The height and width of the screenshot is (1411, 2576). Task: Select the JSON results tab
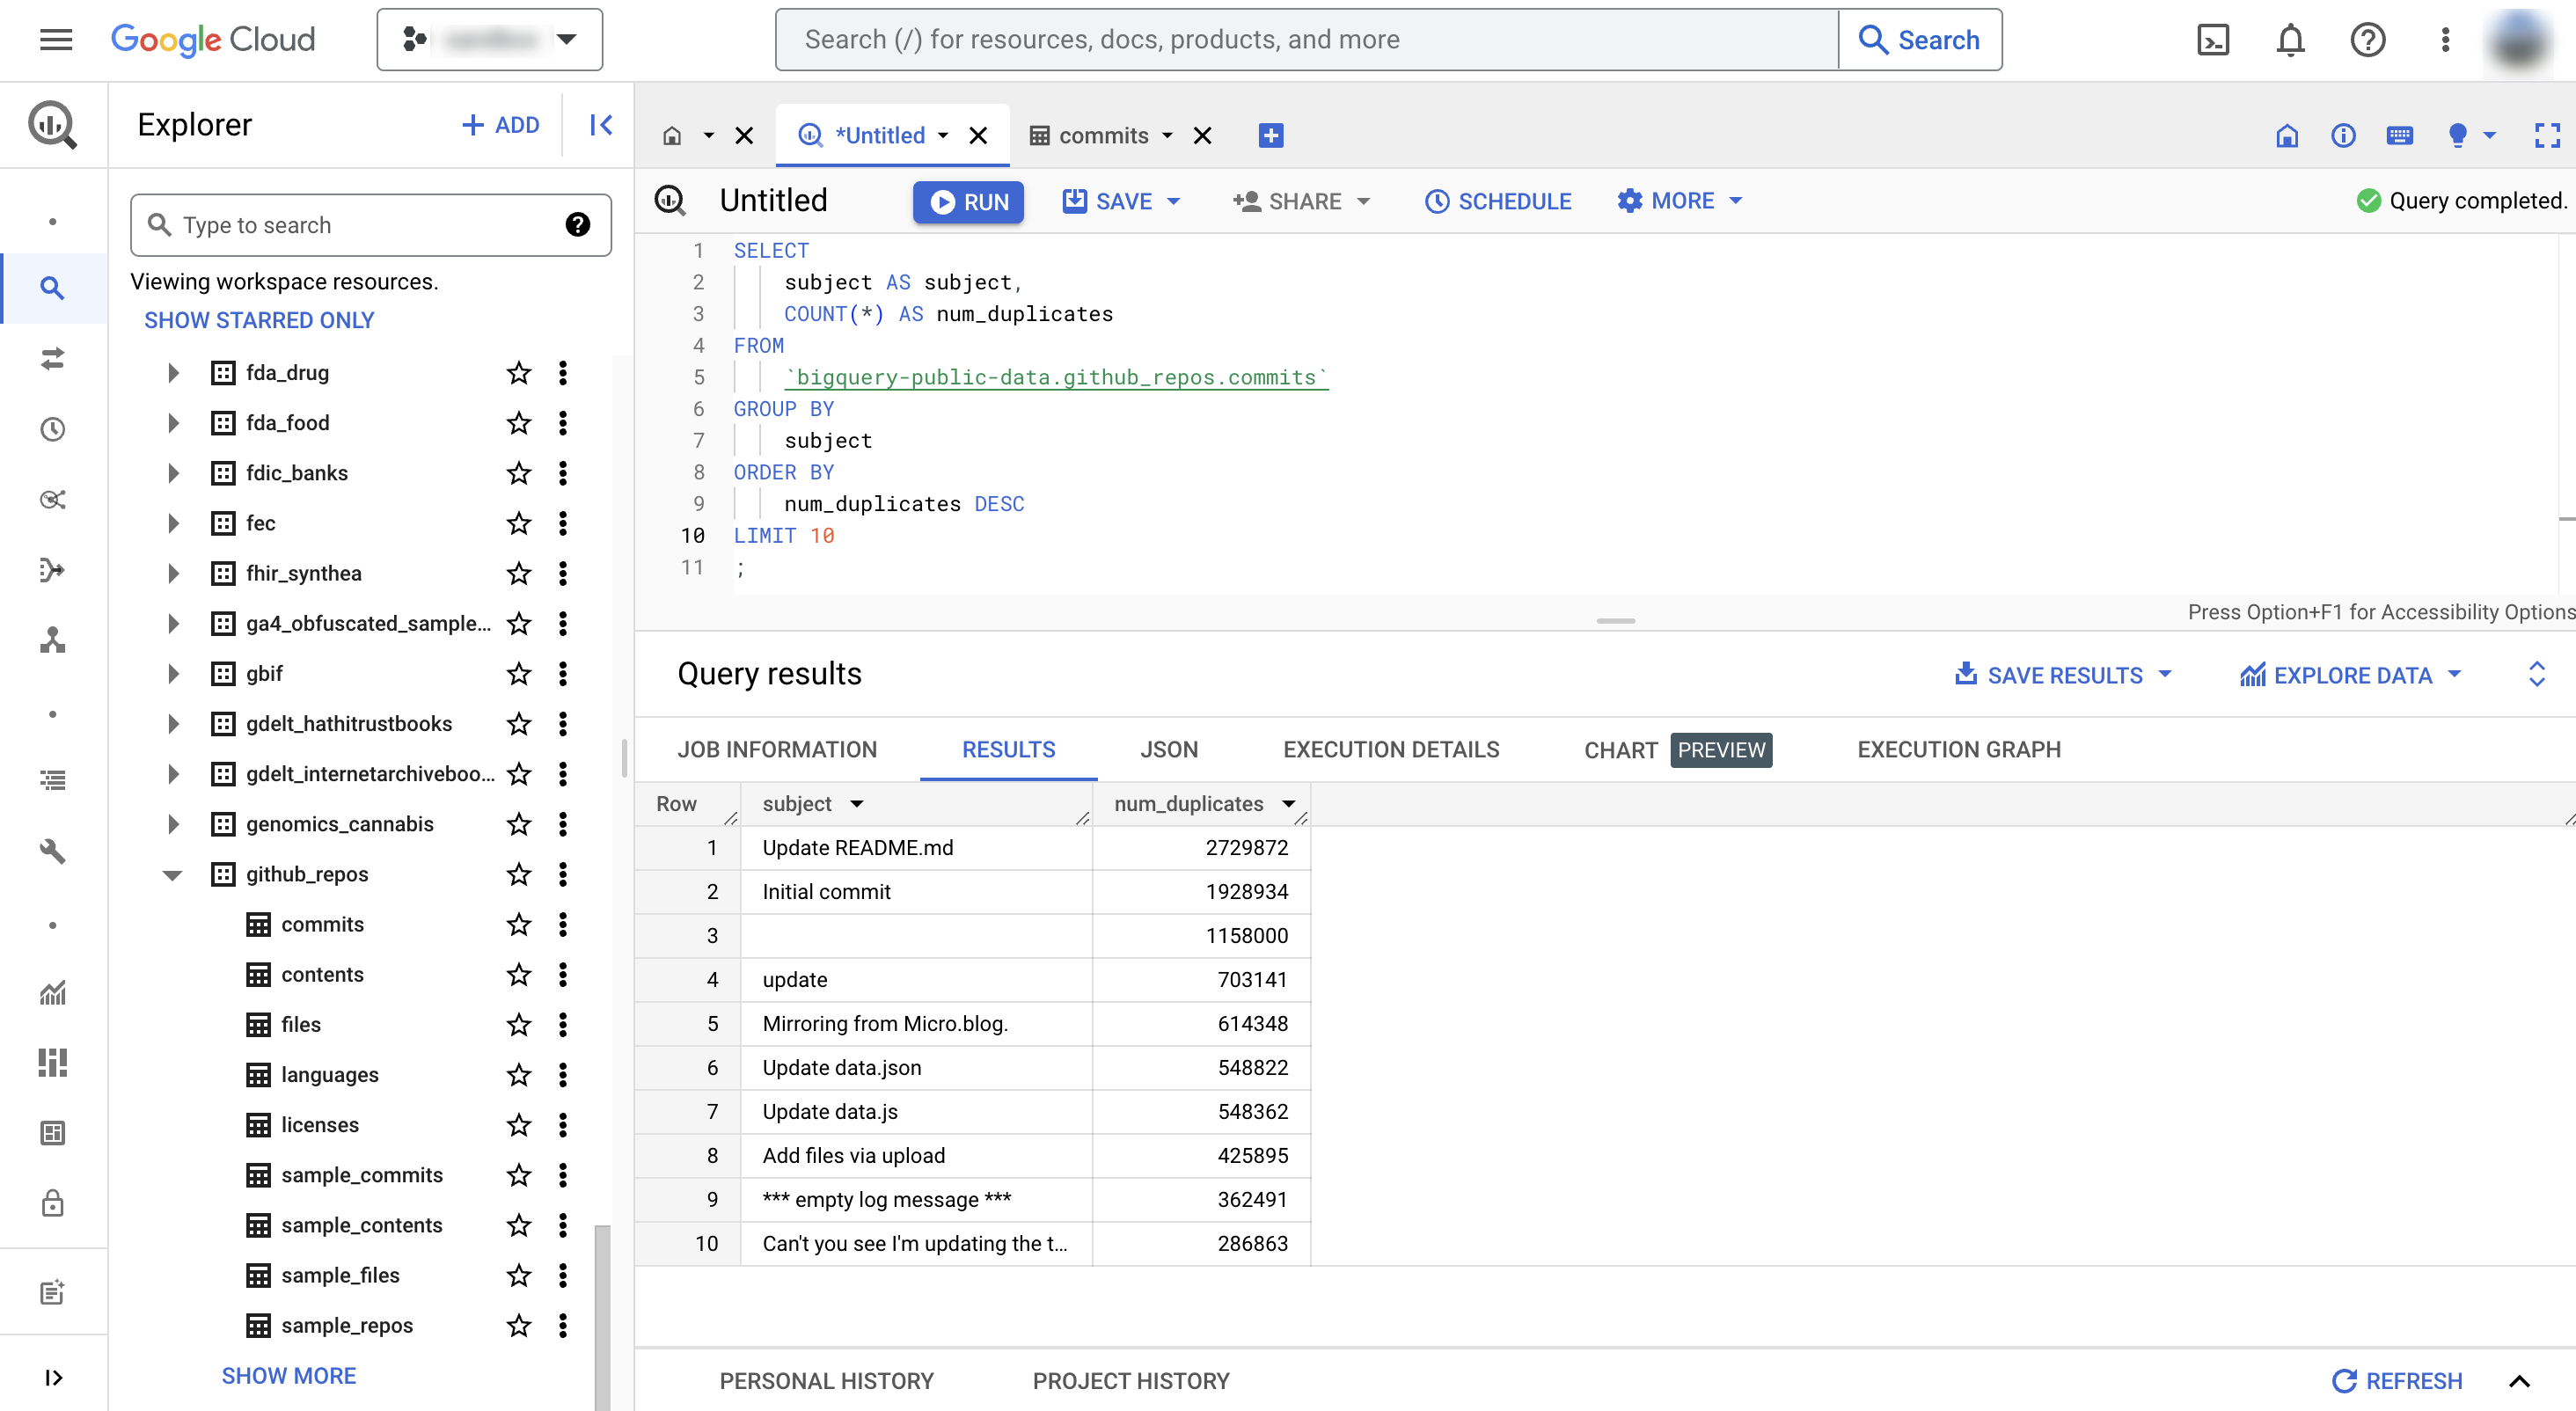tap(1167, 750)
